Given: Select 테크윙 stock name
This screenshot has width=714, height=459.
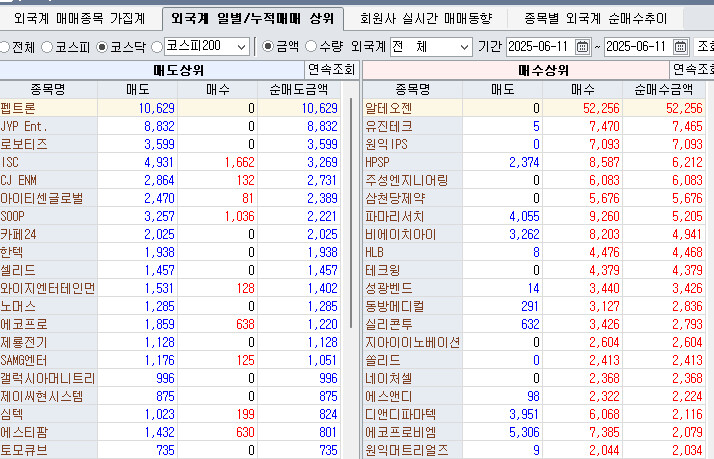Looking at the screenshot, I should point(382,270).
